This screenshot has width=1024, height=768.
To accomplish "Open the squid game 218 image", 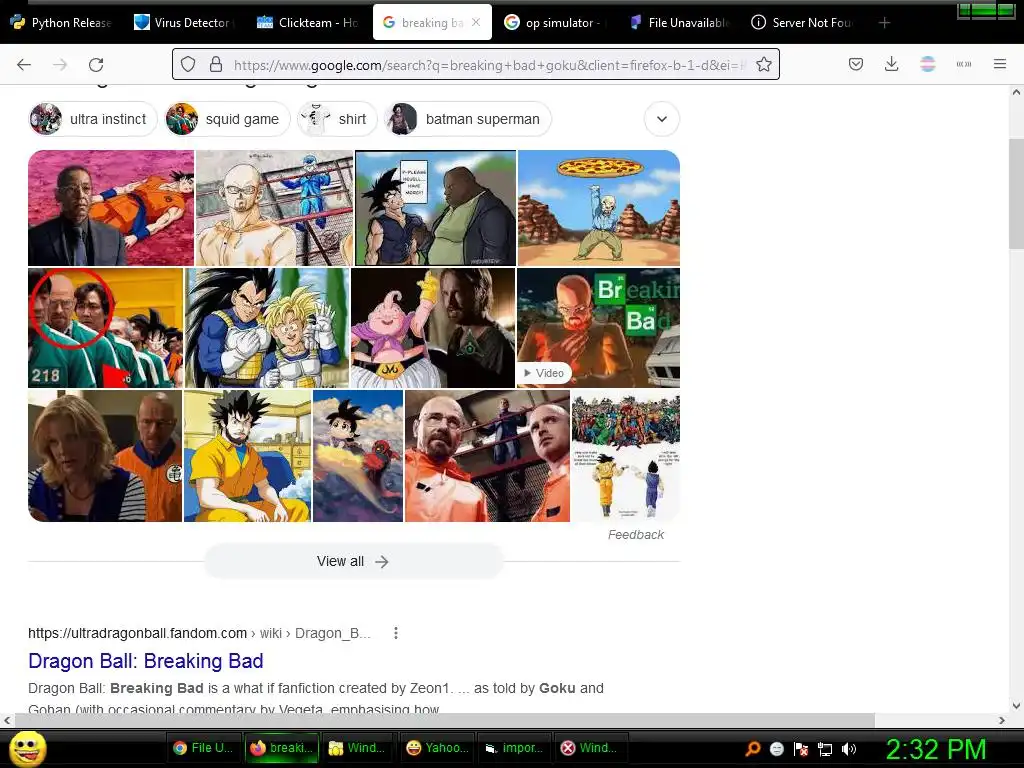I will (x=106, y=328).
